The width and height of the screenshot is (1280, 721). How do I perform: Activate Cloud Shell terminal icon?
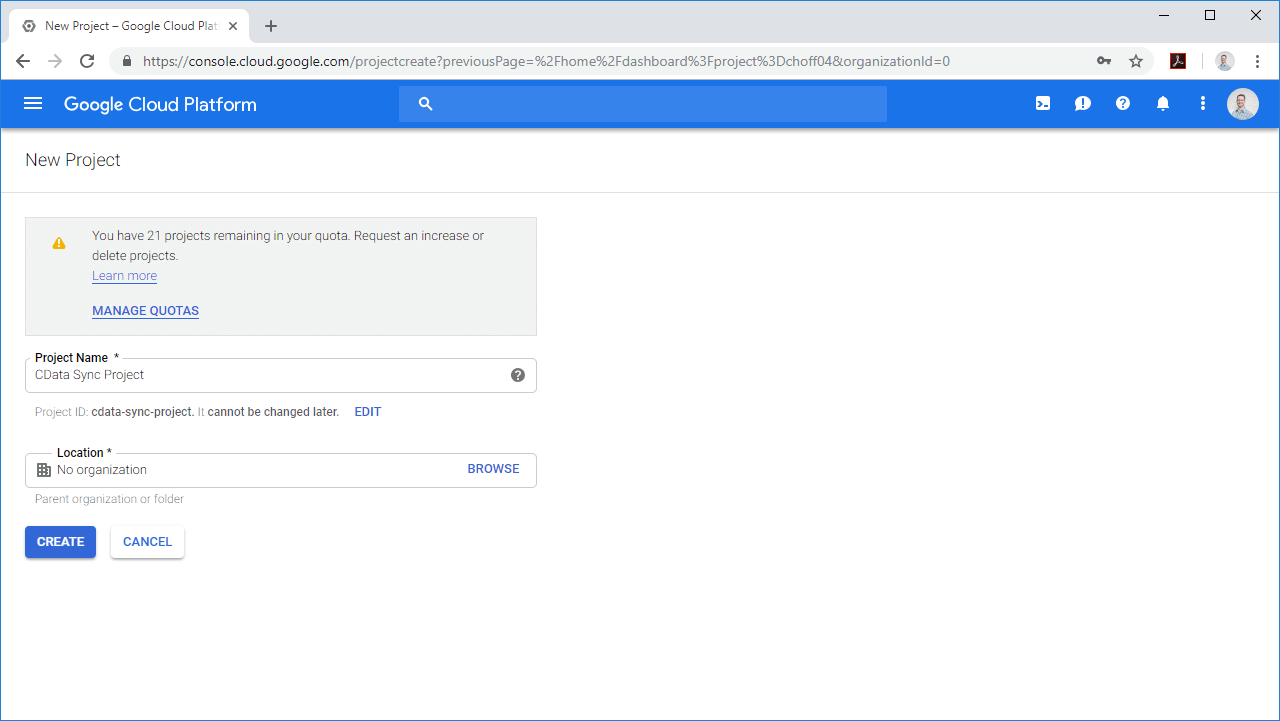click(x=1043, y=104)
